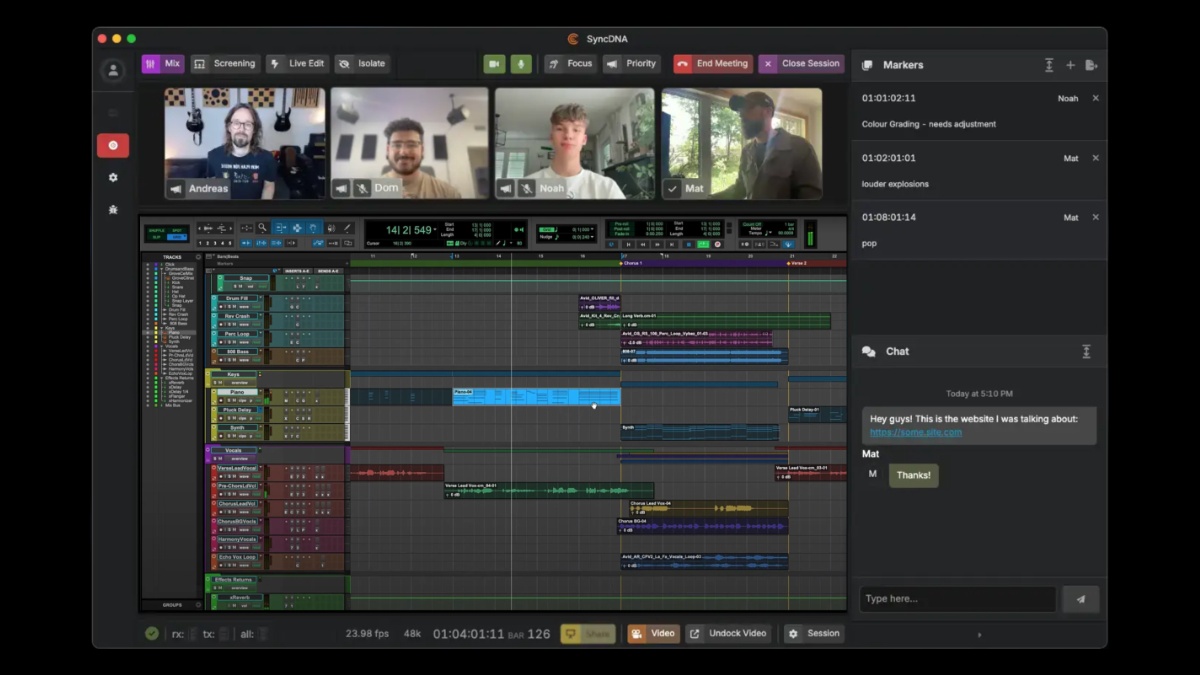
Task: Add a new marker with plus icon
Action: (x=1070, y=65)
